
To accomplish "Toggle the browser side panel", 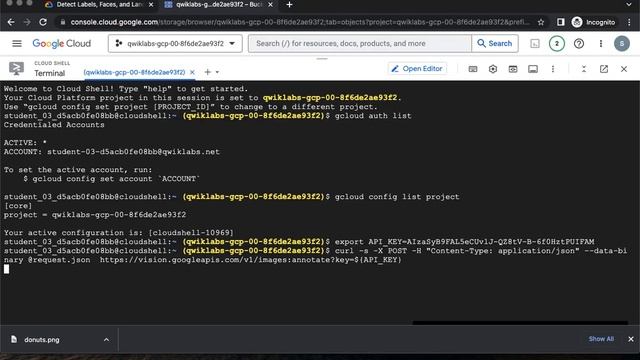I will tap(561, 22).
